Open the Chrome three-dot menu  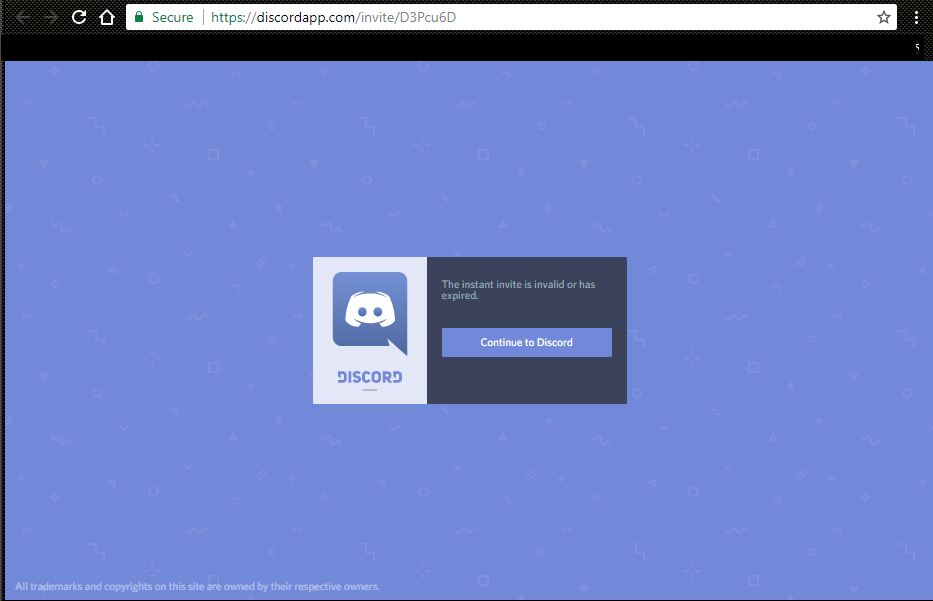916,17
